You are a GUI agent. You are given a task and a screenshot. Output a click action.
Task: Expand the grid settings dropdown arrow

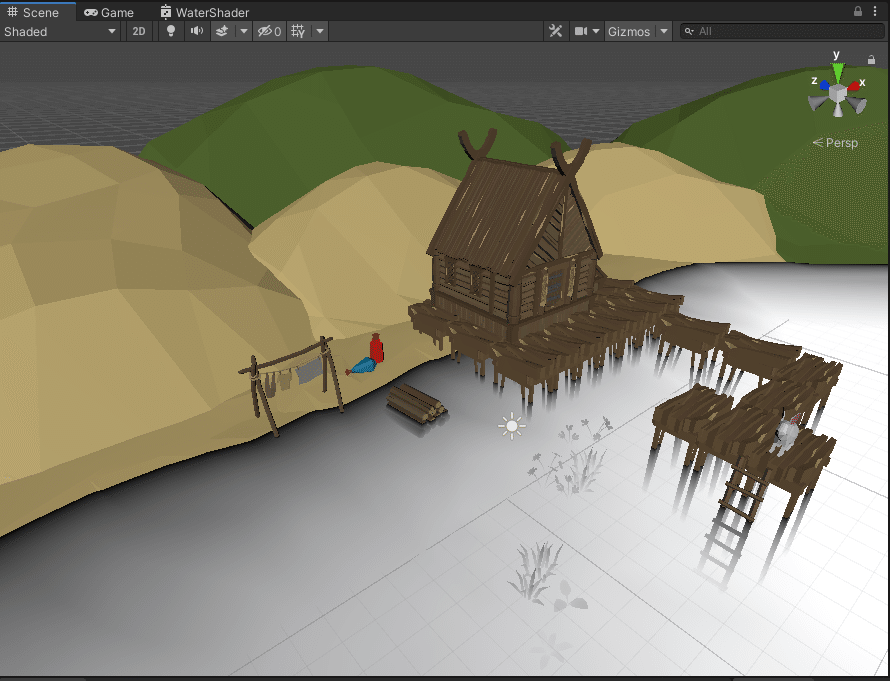[x=320, y=31]
